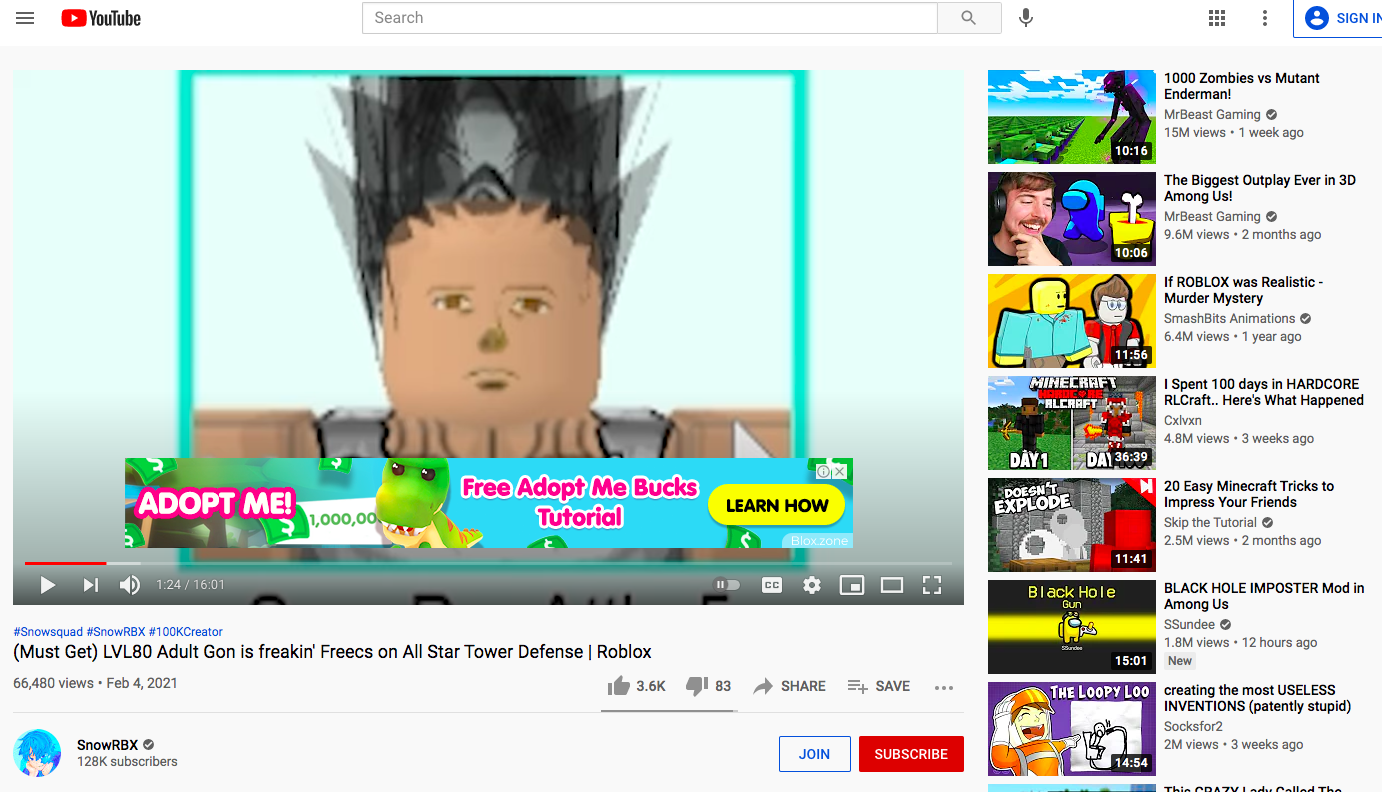
Task: Open title 'I Spent 100 days in HARDCORE'
Action: (1264, 392)
